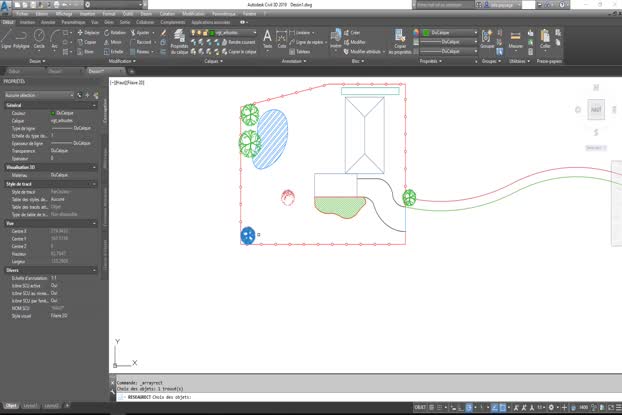622x415 pixels.
Task: Click the HAUT face of ViewCube
Action: 596,110
